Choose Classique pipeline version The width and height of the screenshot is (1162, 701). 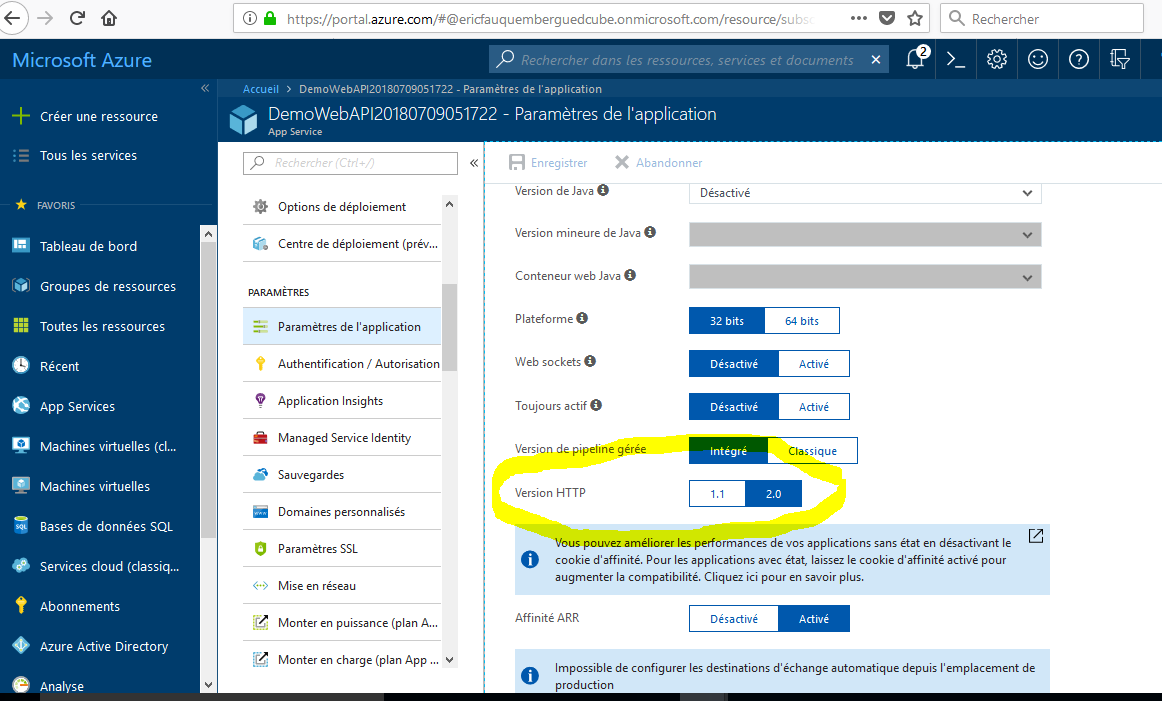[812, 451]
